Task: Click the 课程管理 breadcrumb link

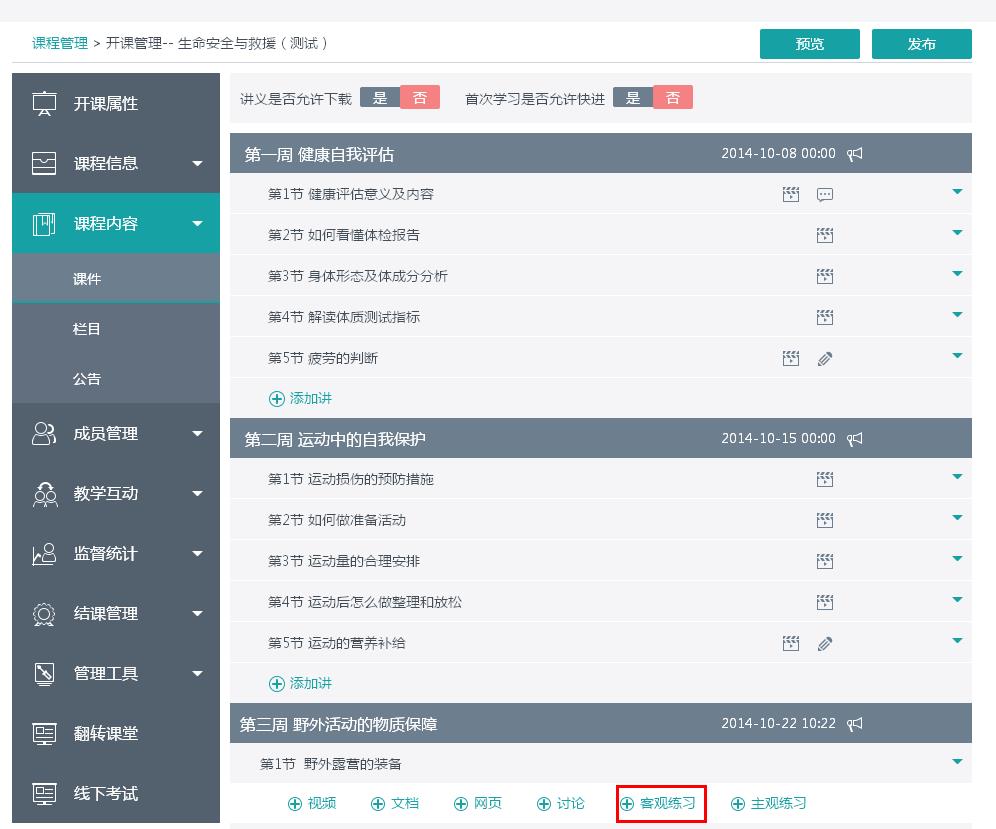Action: click(x=60, y=43)
